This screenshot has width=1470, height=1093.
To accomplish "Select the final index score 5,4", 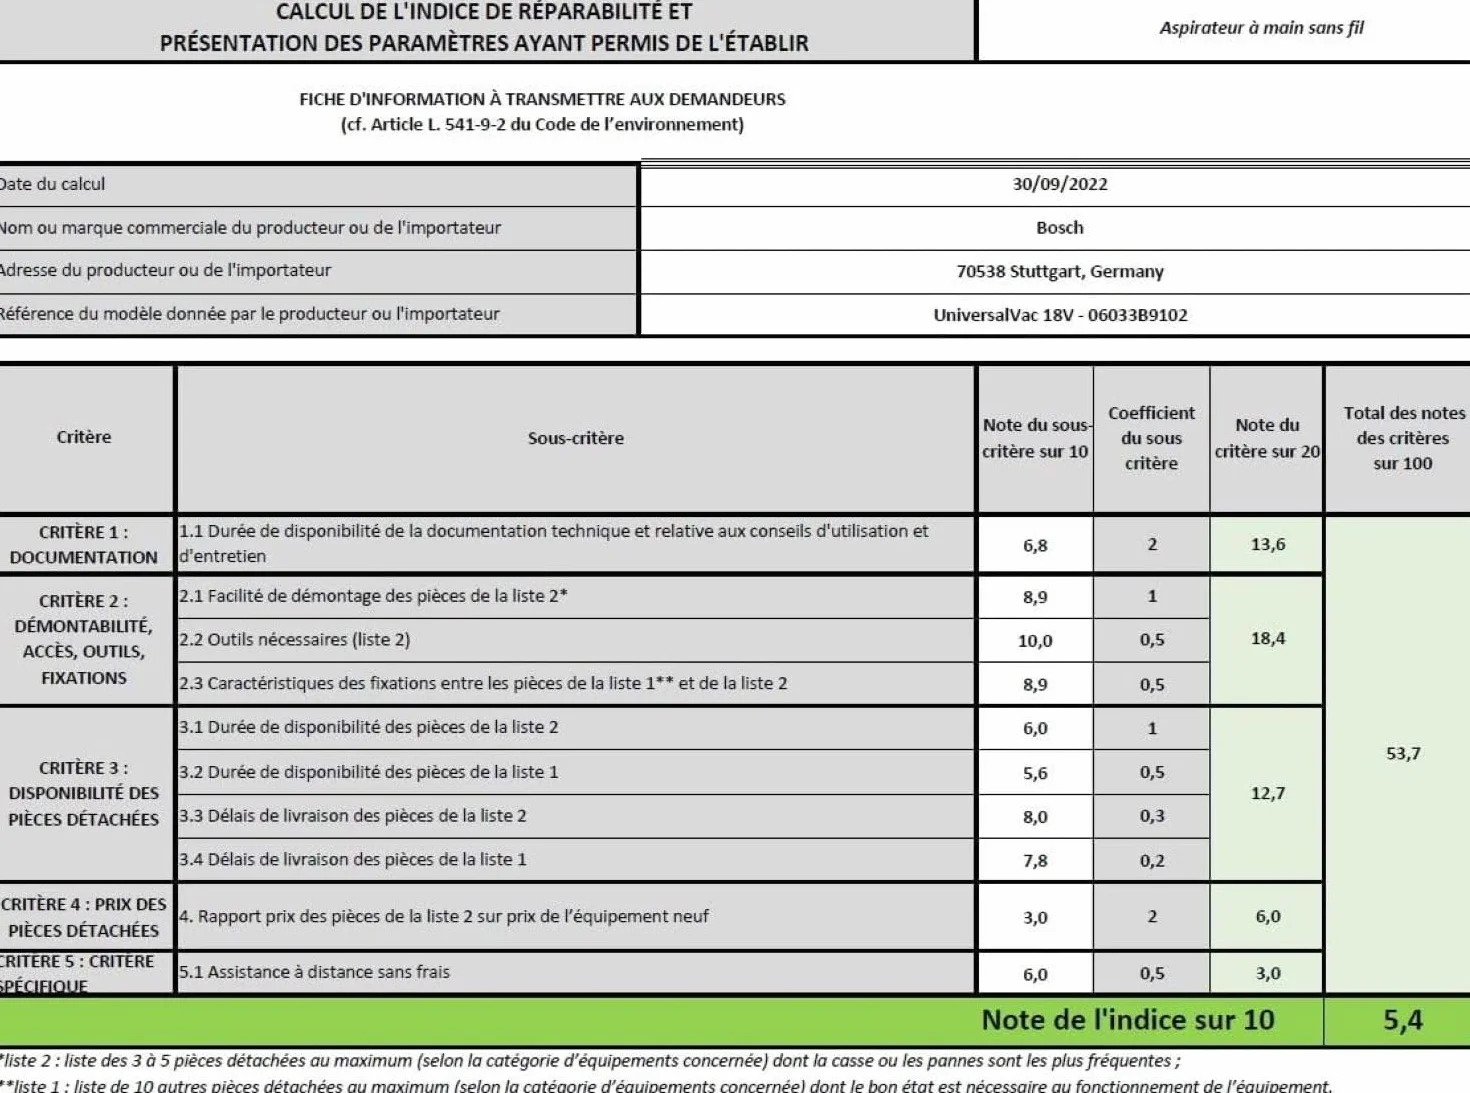I will point(1399,1020).
